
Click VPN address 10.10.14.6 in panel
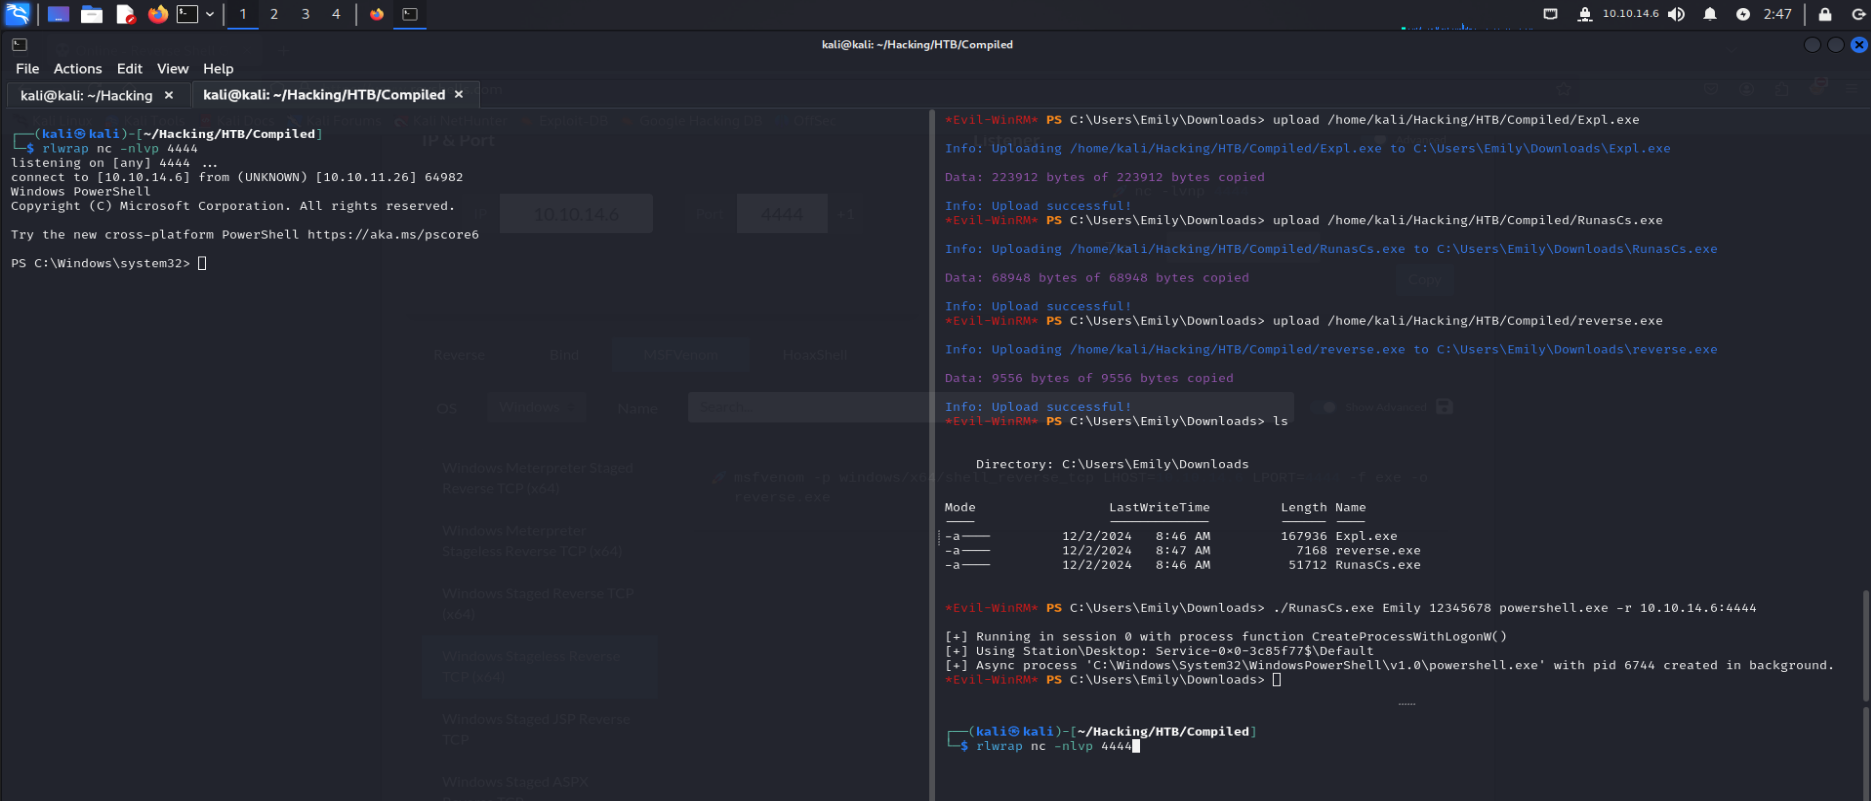(x=1630, y=14)
